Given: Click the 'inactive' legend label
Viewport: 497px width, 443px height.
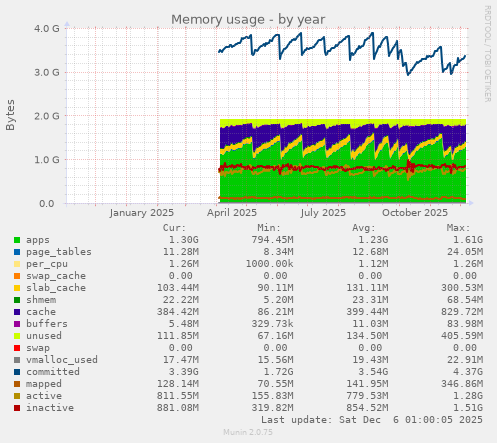Looking at the screenshot, I should pos(50,408).
